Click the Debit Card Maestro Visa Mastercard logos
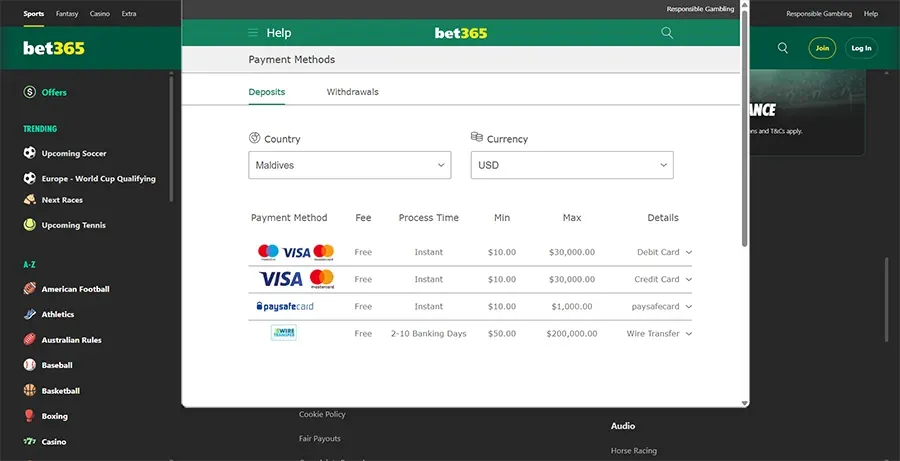Image resolution: width=900 pixels, height=461 pixels. 296,252
